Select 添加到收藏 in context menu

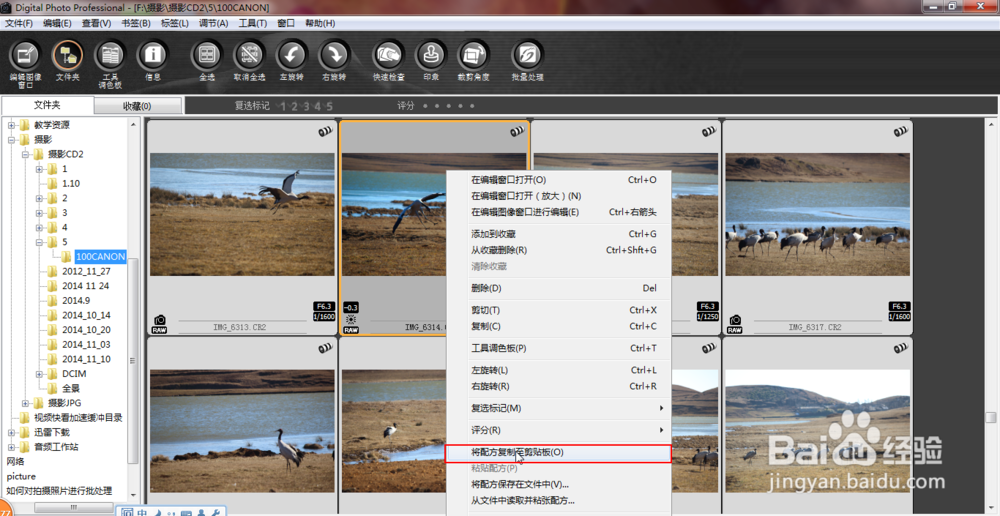[x=558, y=234]
